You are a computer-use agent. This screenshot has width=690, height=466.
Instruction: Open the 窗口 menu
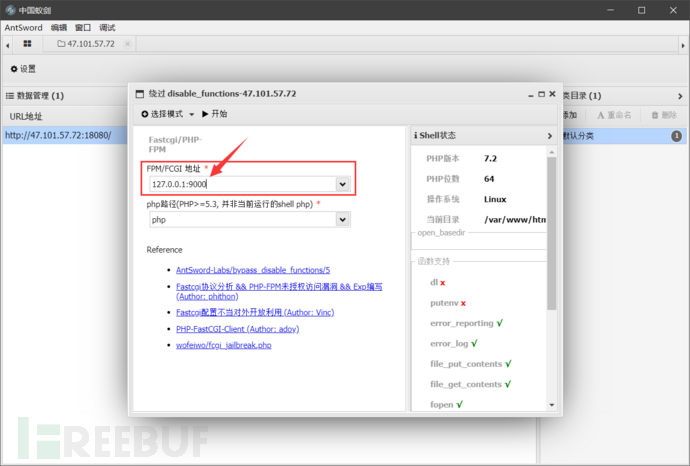pos(83,28)
